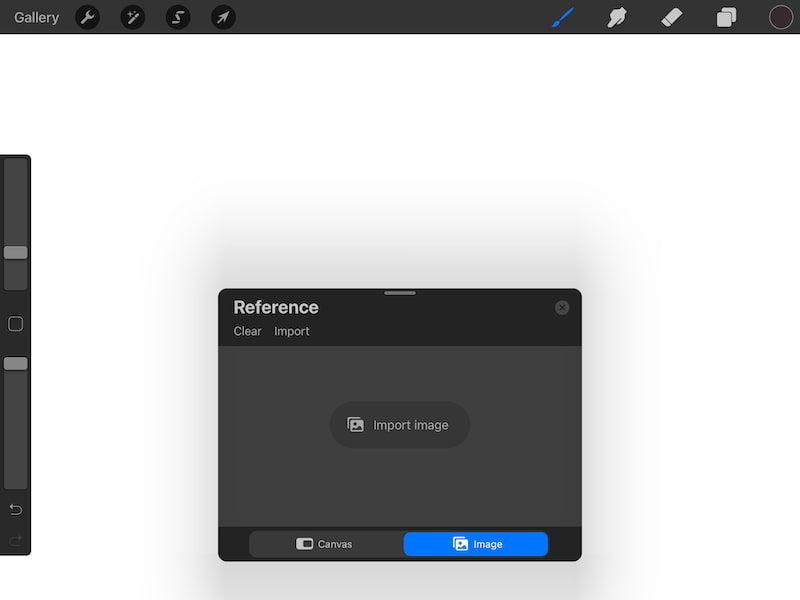Open the Actions menu wrench icon
800x600 pixels.
coord(87,17)
